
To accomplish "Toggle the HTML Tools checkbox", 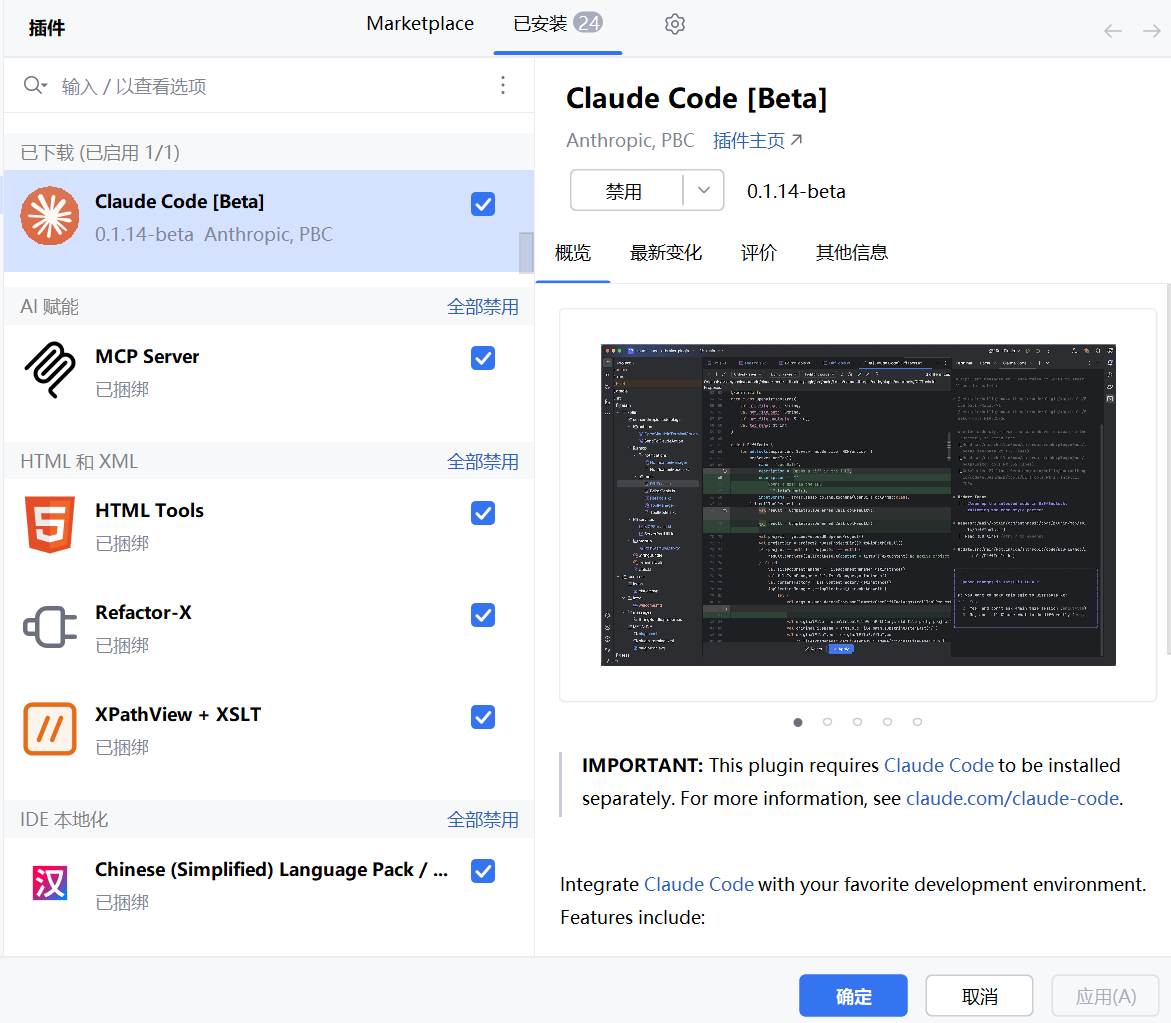I will (x=483, y=513).
